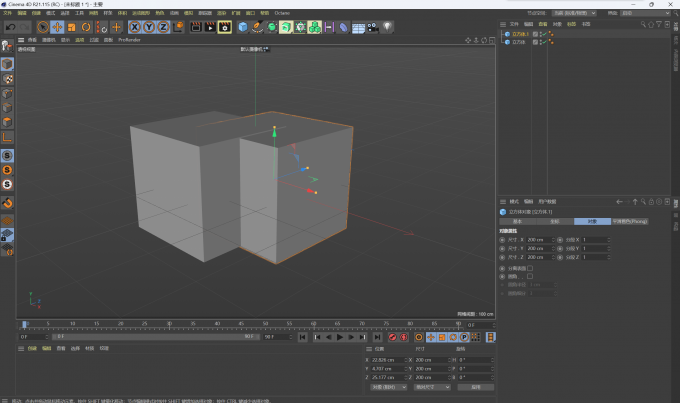680x403 pixels.
Task: Activate the Scale tool
Action: pyautogui.click(x=72, y=27)
